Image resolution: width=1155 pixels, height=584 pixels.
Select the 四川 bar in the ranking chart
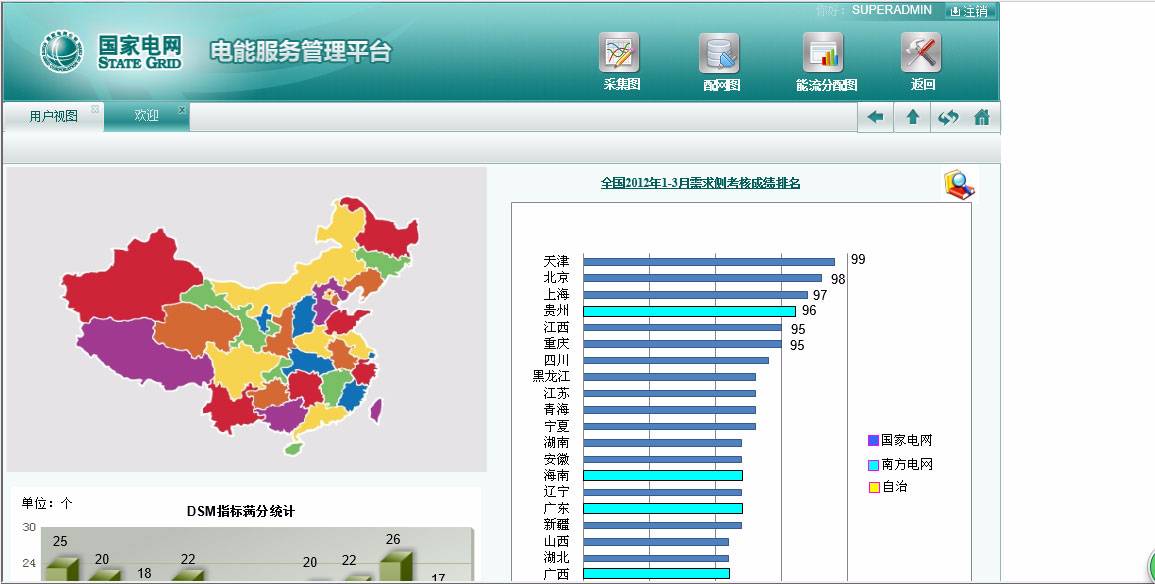coord(675,360)
